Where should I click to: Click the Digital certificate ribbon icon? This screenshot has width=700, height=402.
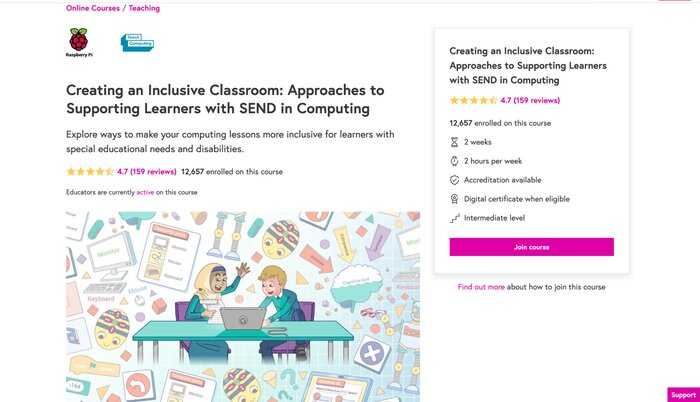(x=454, y=199)
